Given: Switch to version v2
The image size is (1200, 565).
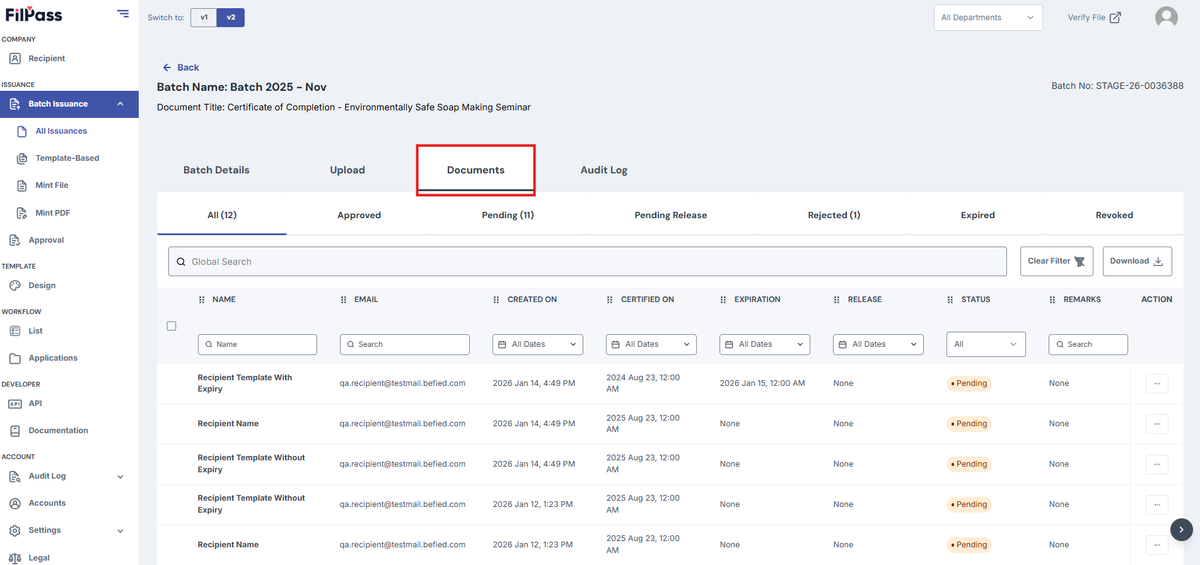Looking at the screenshot, I should tap(231, 17).
